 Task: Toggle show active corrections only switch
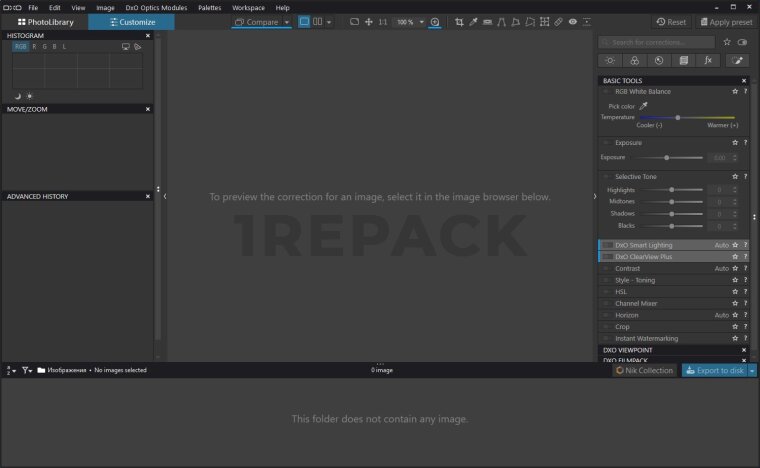(742, 42)
